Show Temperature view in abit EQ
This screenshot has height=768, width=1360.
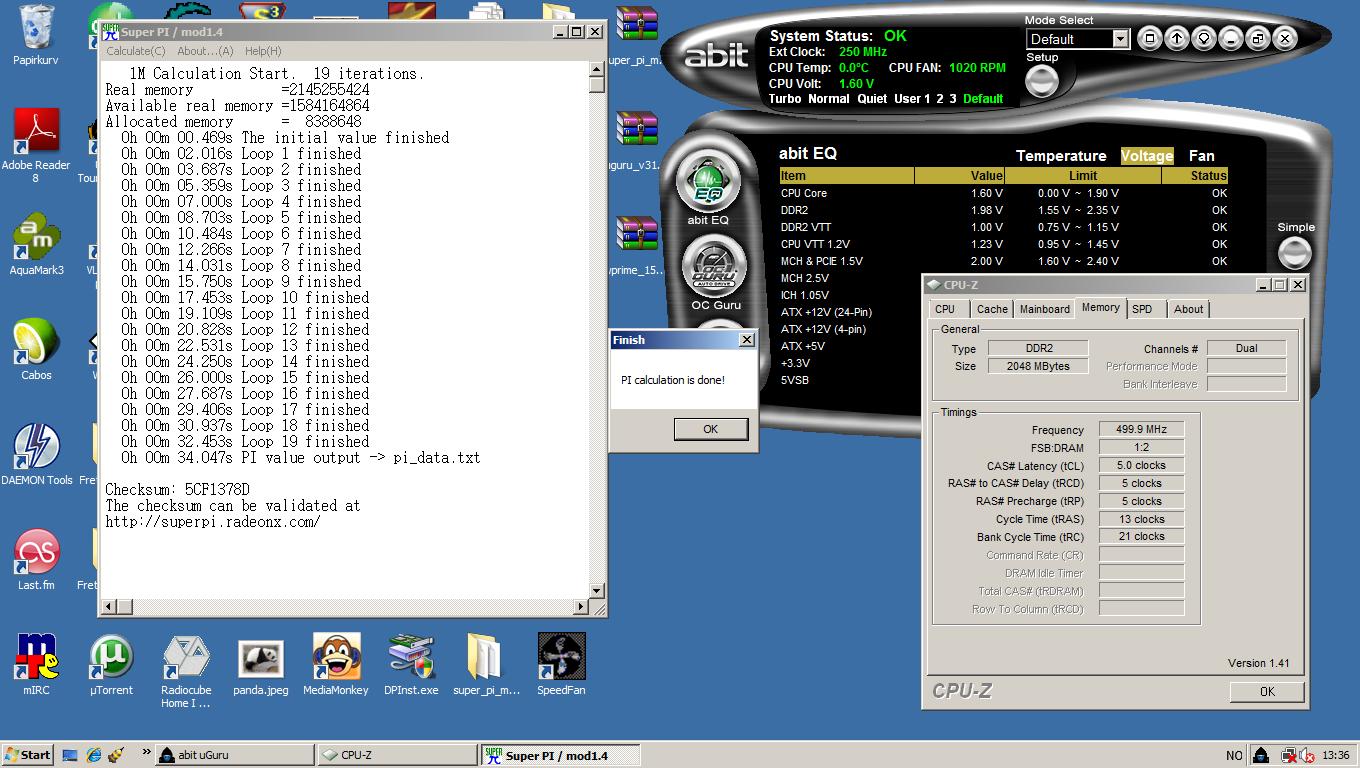coord(1061,156)
